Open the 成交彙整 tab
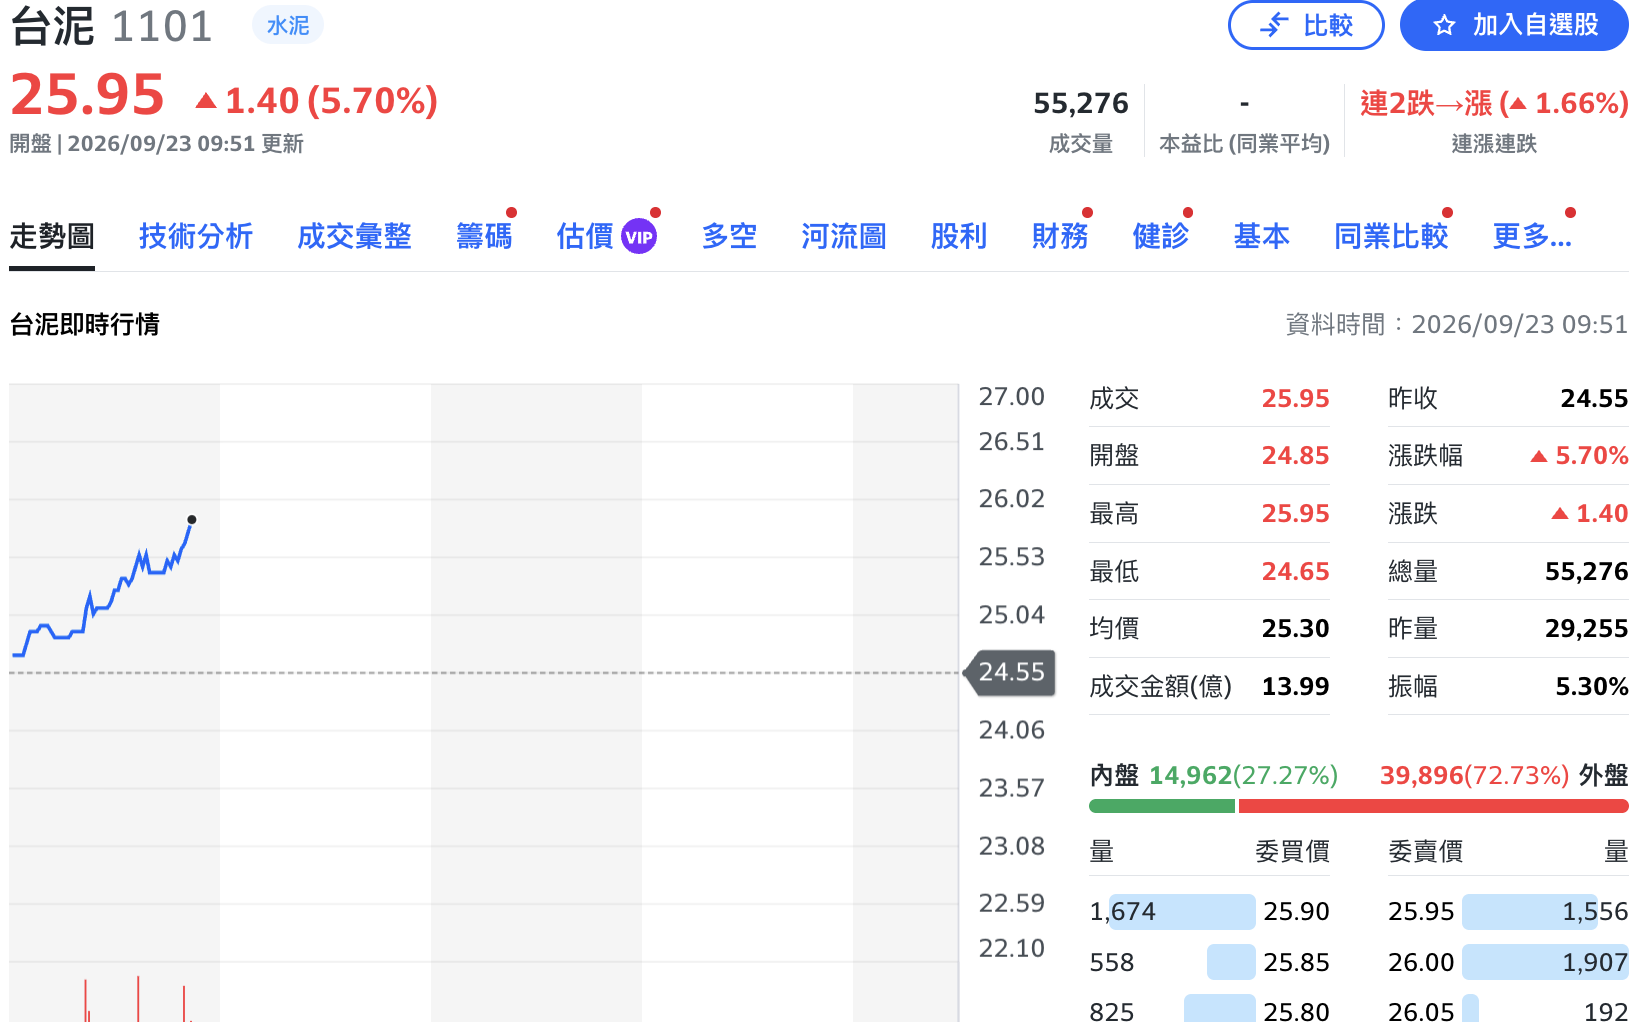Screen dimensions: 1640x1022 (x=355, y=237)
